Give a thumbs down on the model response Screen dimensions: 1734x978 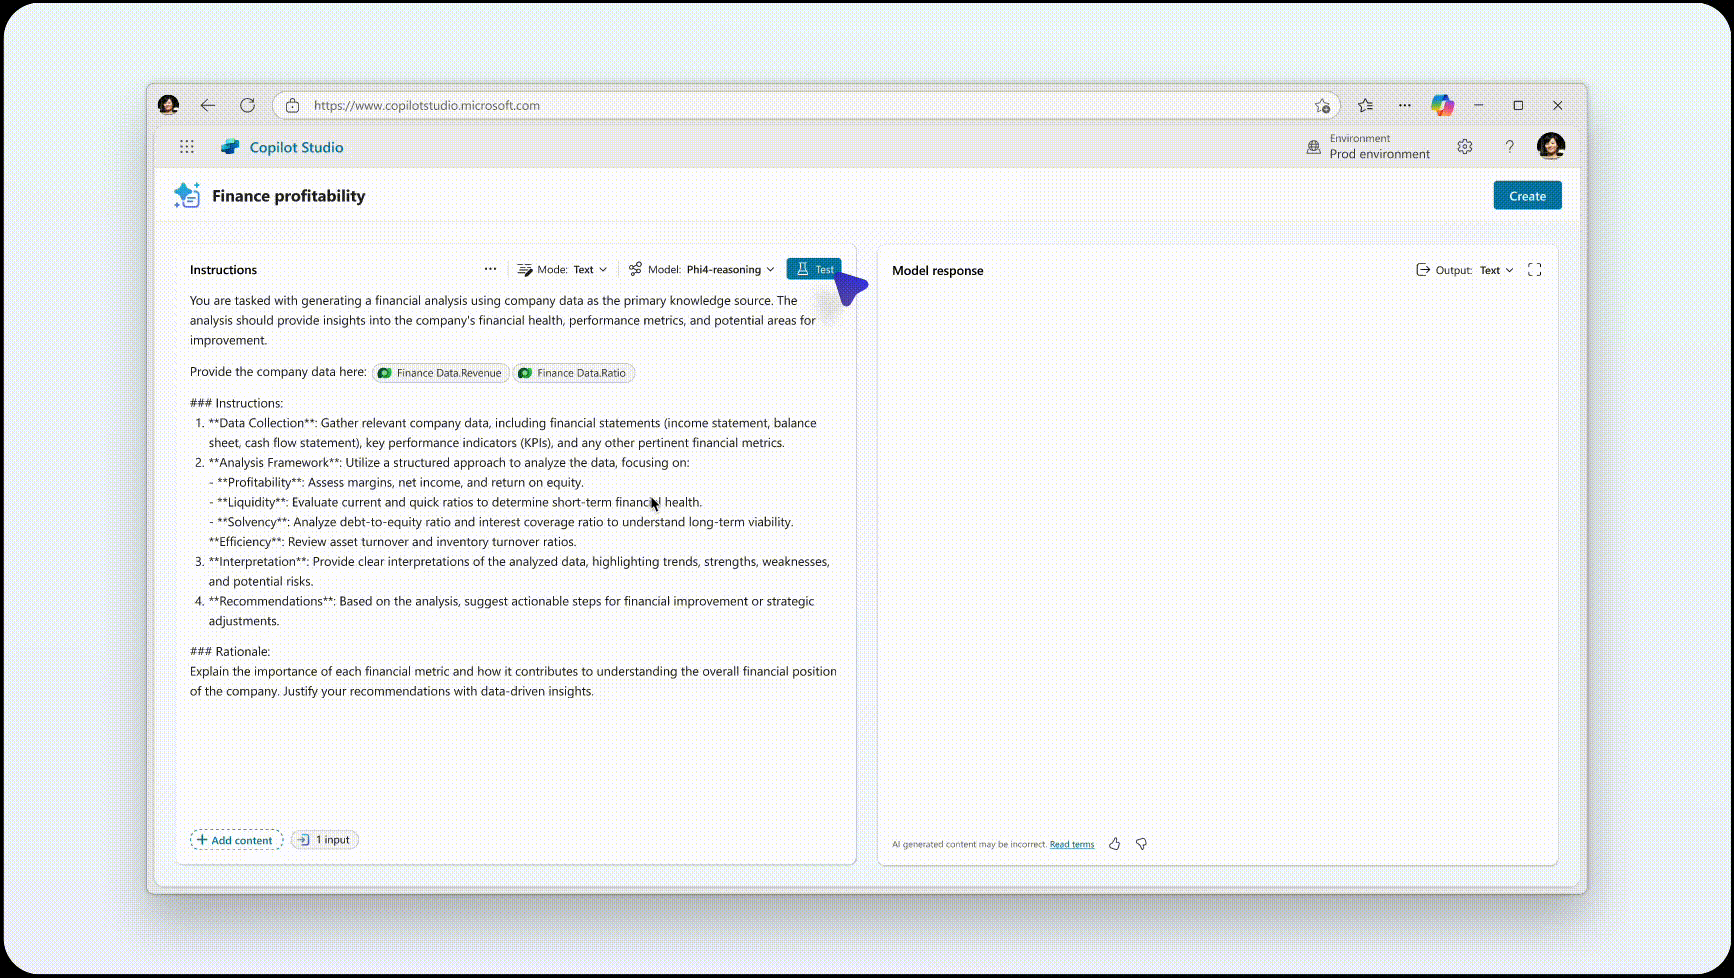click(1141, 844)
